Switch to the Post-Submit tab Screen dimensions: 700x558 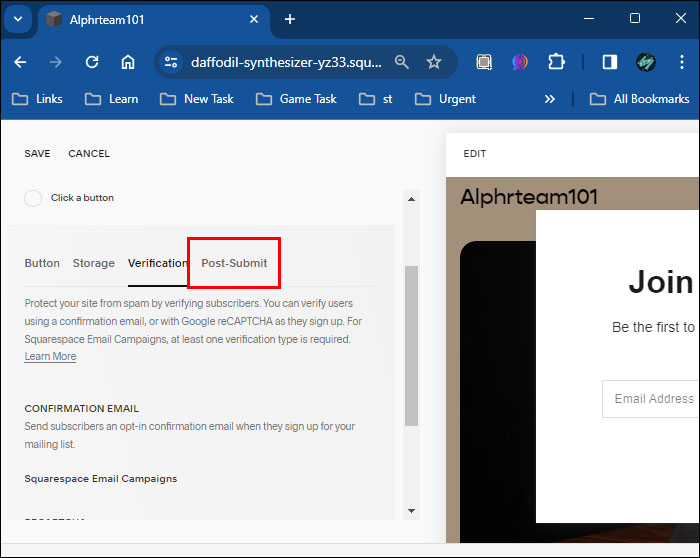pyautogui.click(x=234, y=263)
